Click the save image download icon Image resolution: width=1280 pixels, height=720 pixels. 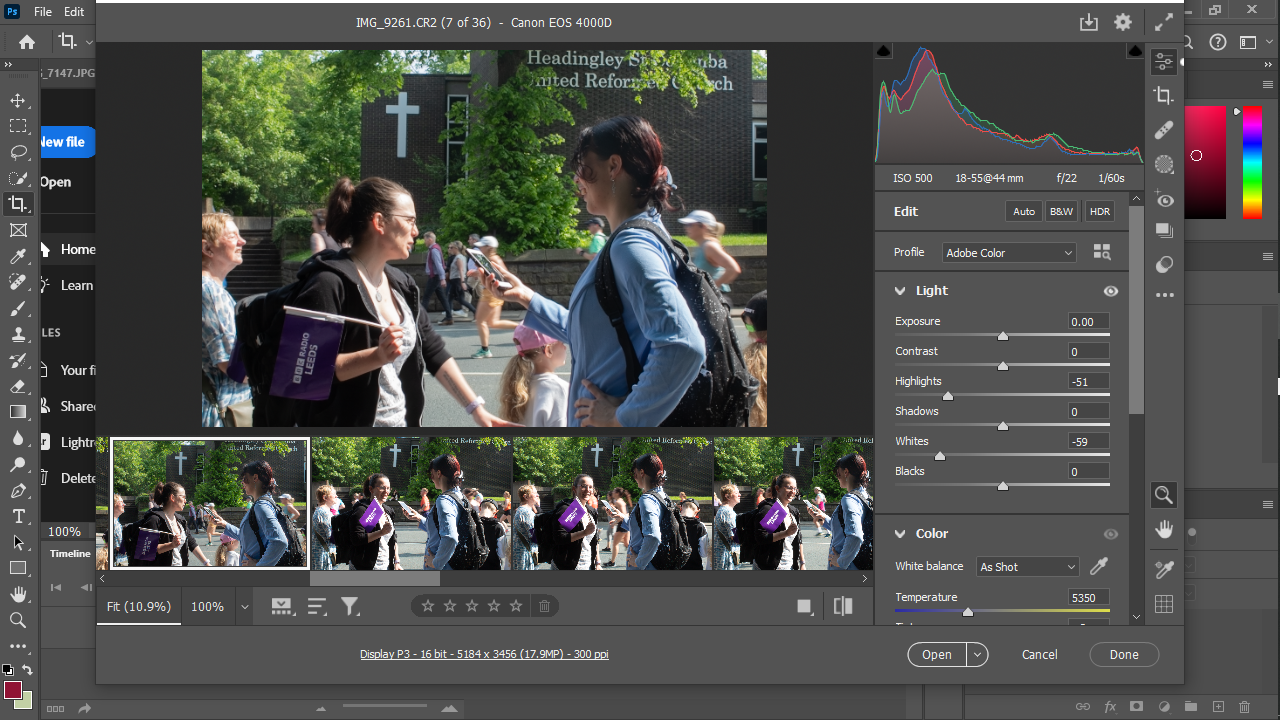pos(1089,22)
